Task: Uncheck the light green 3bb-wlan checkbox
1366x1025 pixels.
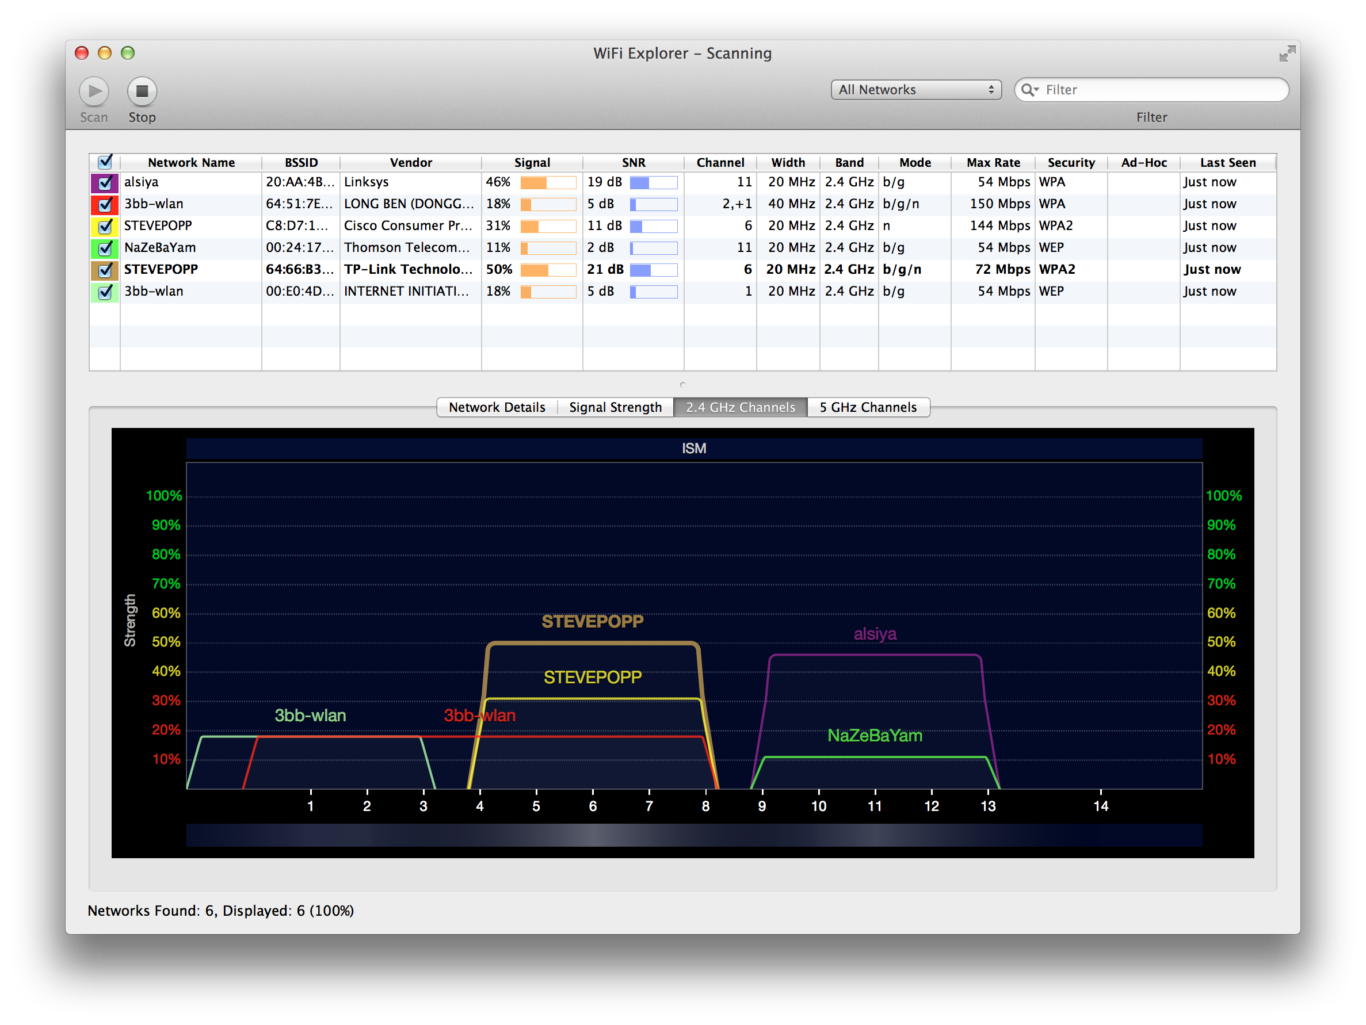Action: pos(105,292)
